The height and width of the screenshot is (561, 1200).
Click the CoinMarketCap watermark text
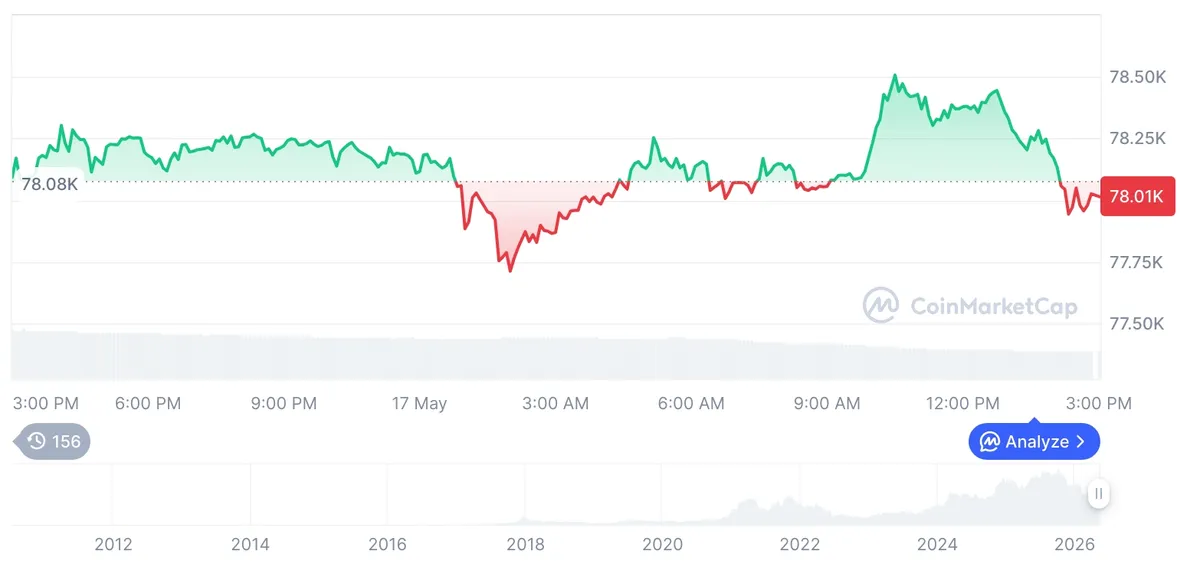(994, 306)
